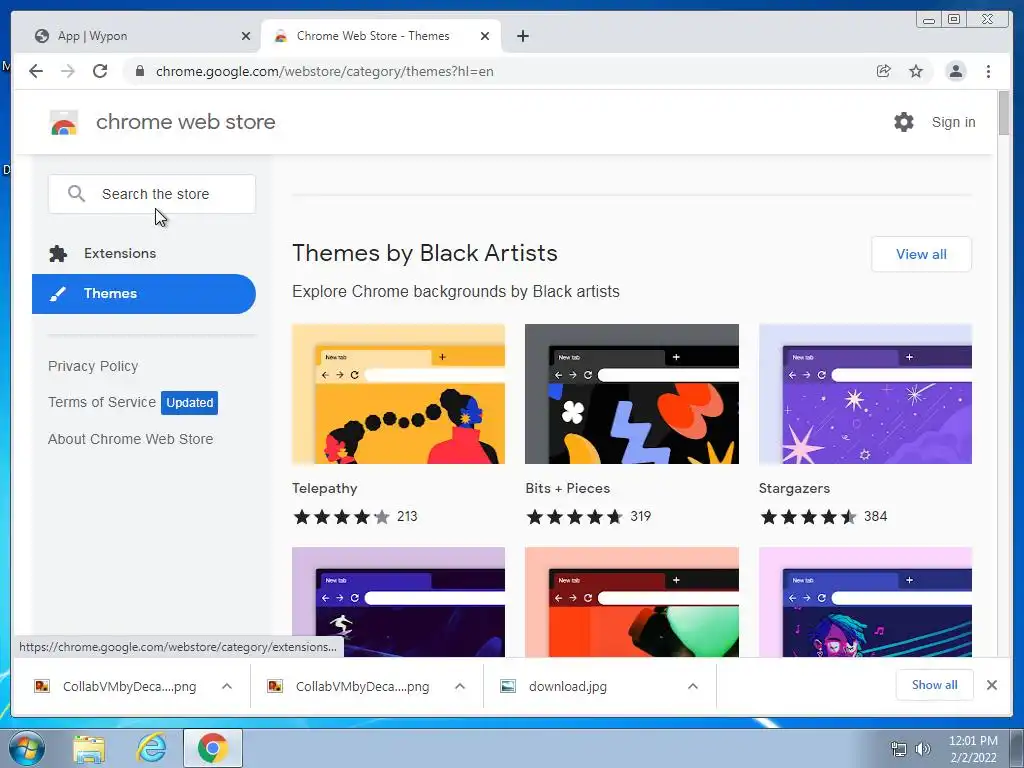This screenshot has height=768, width=1024.
Task: Focus the Search the store field
Action: [152, 194]
